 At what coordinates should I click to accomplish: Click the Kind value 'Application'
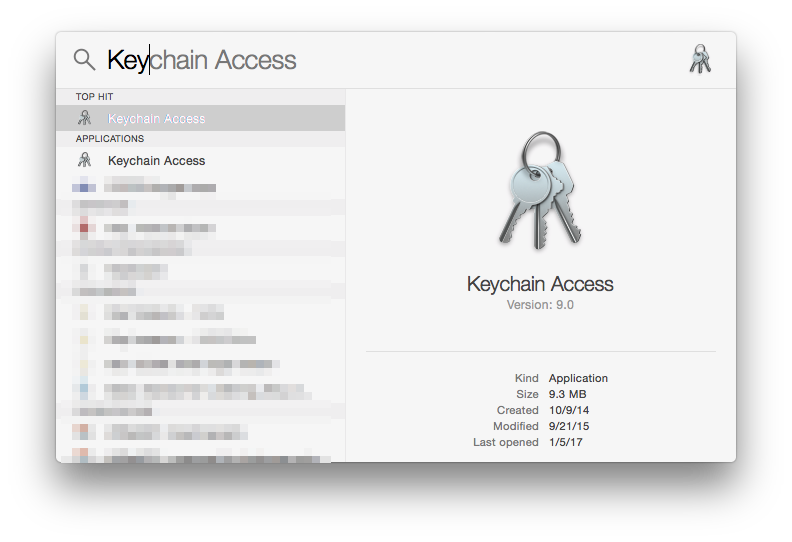click(x=578, y=378)
